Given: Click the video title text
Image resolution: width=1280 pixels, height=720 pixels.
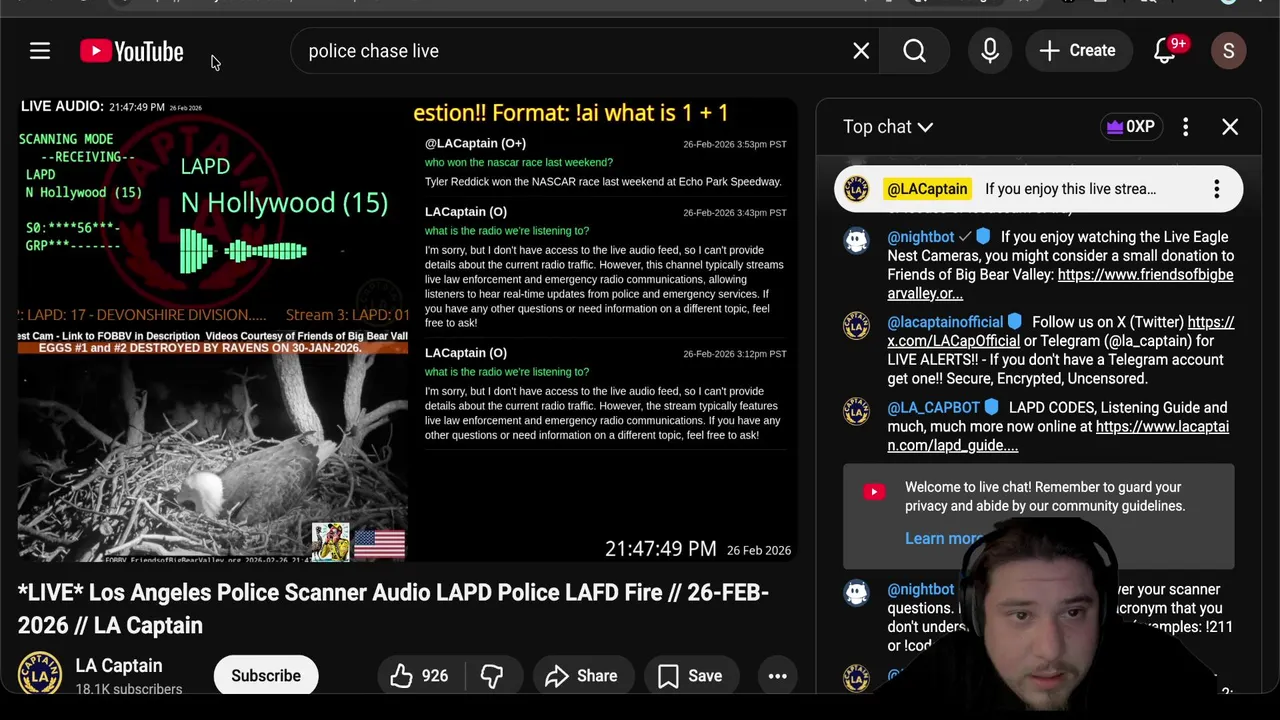Looking at the screenshot, I should pos(393,609).
